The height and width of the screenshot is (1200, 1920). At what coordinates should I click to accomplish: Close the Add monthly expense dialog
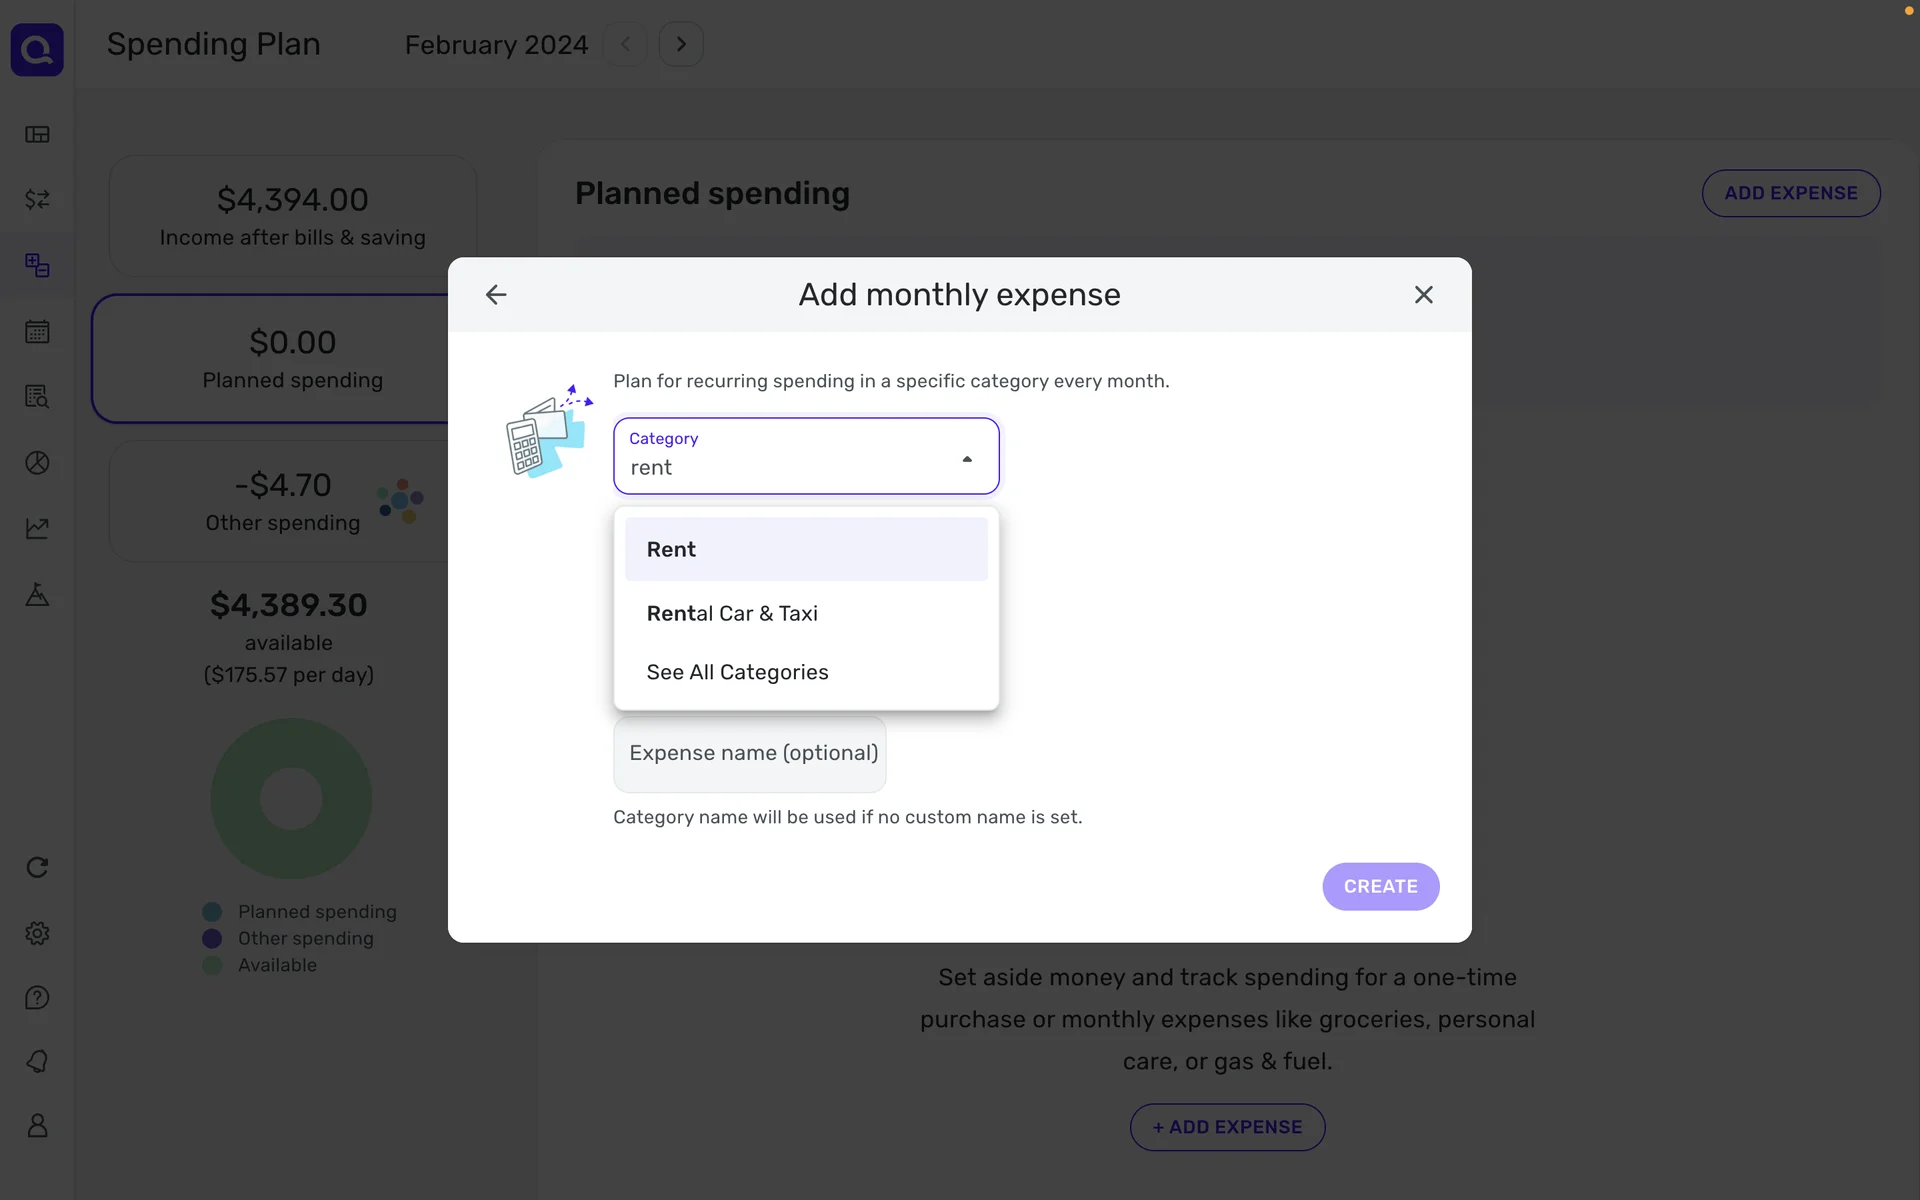[1423, 295]
